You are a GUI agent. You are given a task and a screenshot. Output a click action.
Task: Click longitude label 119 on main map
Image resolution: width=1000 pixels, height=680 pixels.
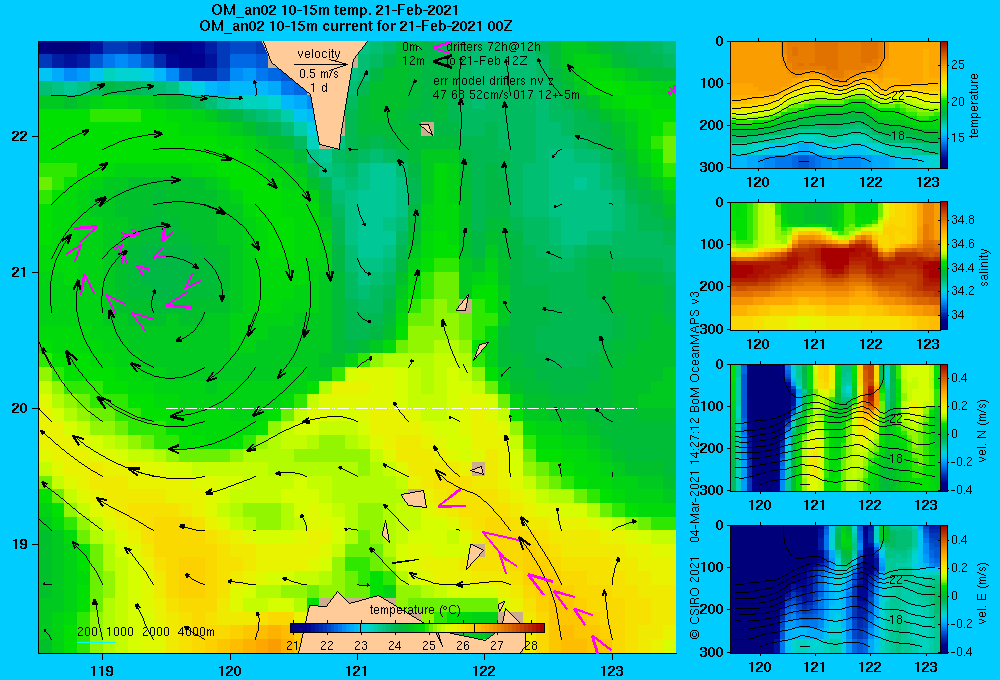(102, 671)
